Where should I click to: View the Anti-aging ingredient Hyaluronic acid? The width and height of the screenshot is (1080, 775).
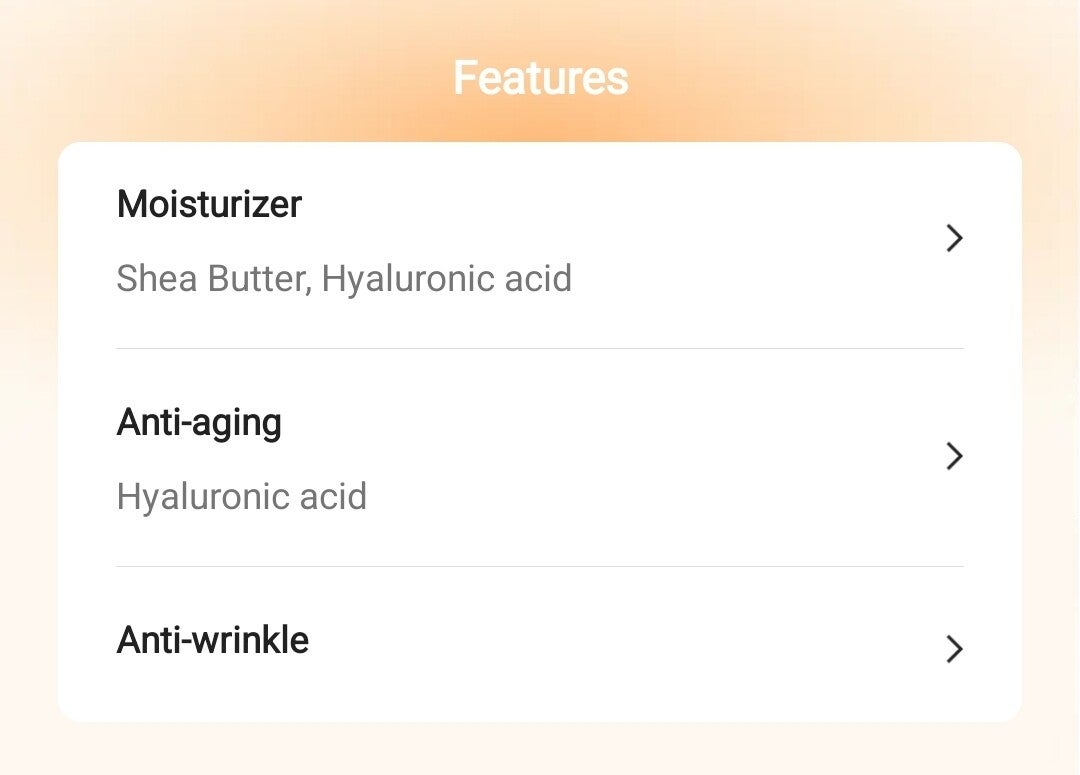(x=242, y=496)
